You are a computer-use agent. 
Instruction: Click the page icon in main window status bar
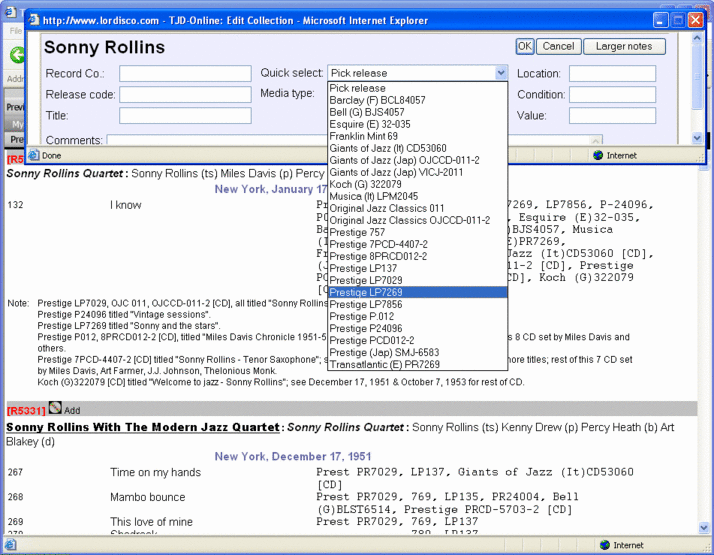(x=10, y=545)
